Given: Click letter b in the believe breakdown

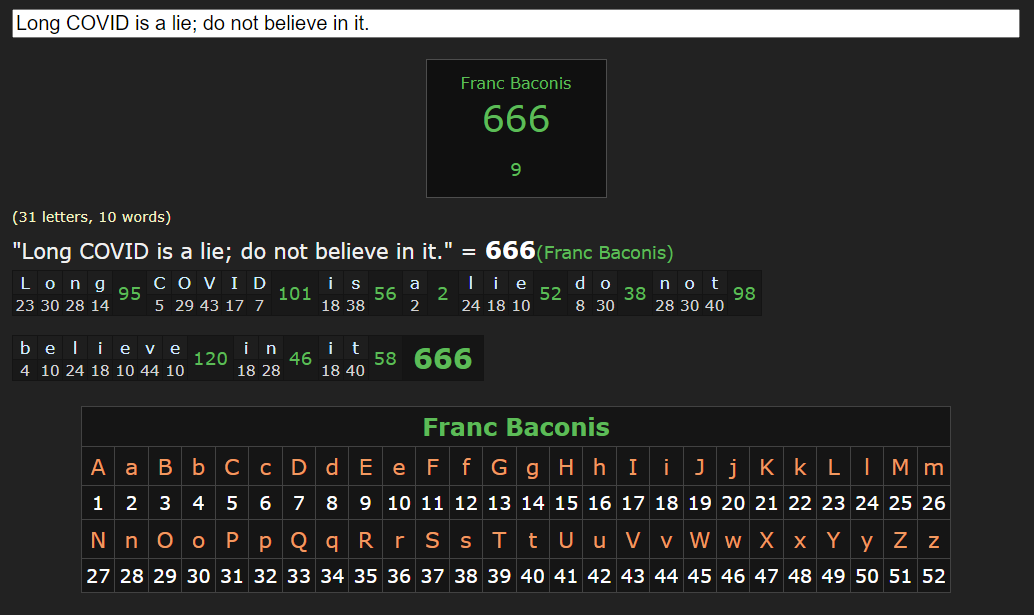Looking at the screenshot, I should pos(25,348).
